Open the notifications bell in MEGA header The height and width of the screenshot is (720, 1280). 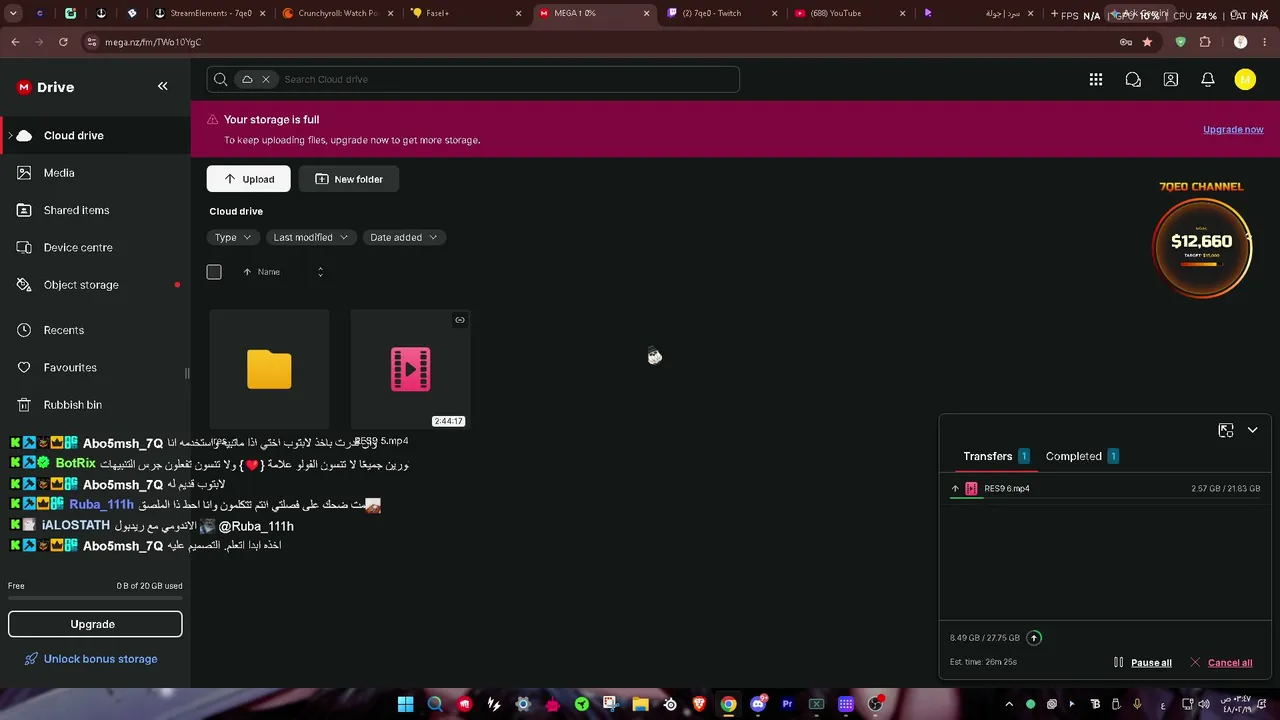coord(1208,80)
